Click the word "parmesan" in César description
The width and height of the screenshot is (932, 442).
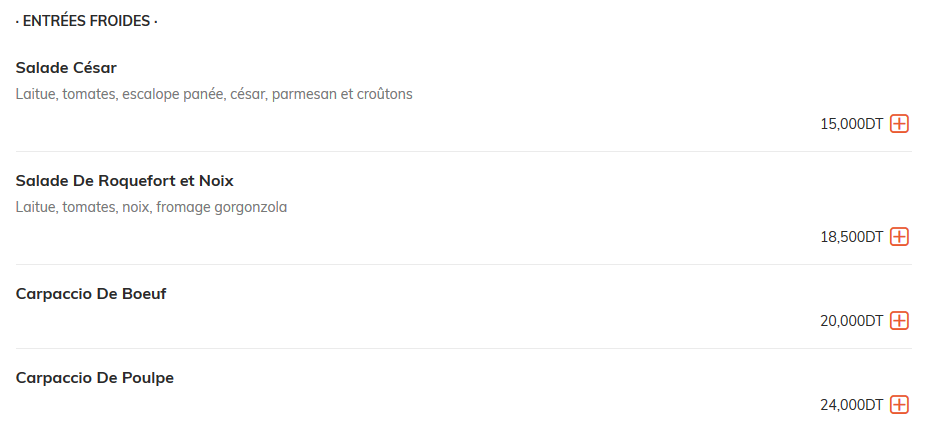coord(304,94)
